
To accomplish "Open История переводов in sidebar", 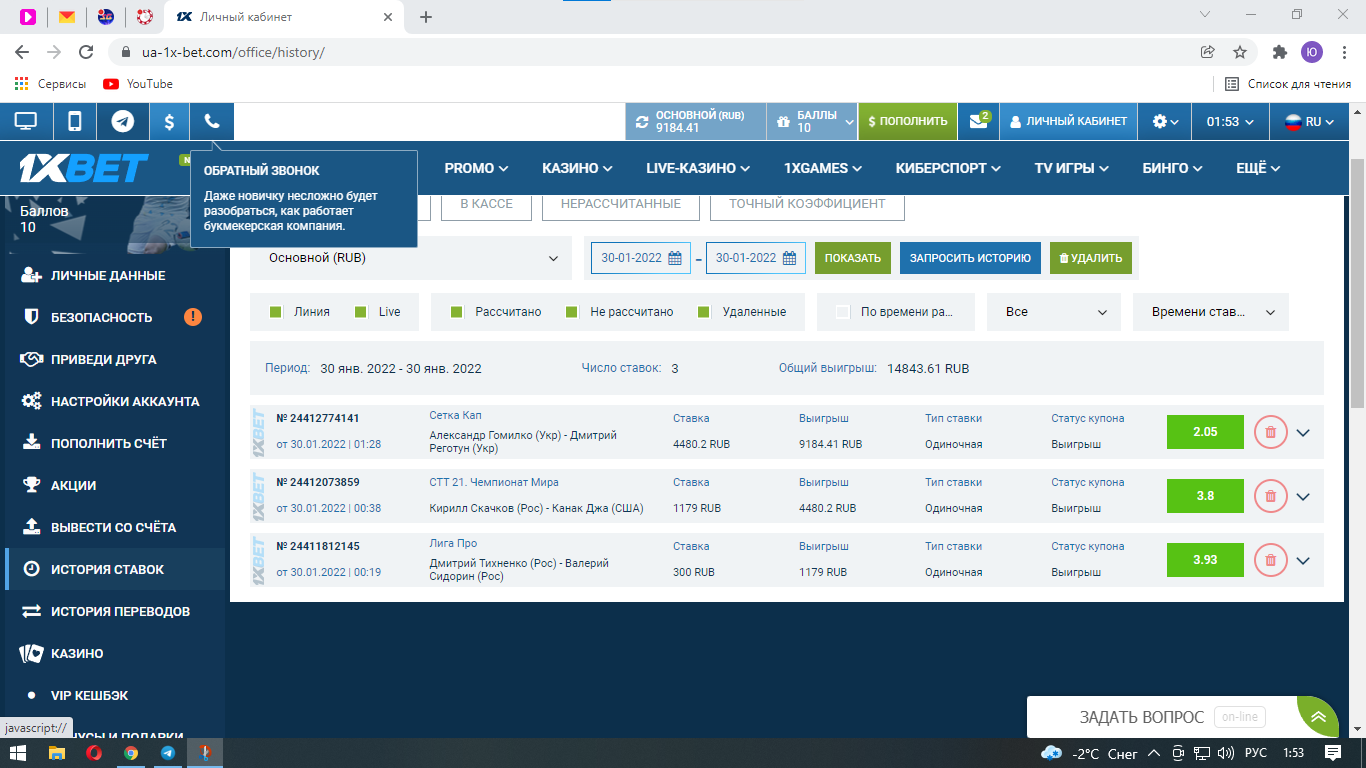I will coord(120,611).
